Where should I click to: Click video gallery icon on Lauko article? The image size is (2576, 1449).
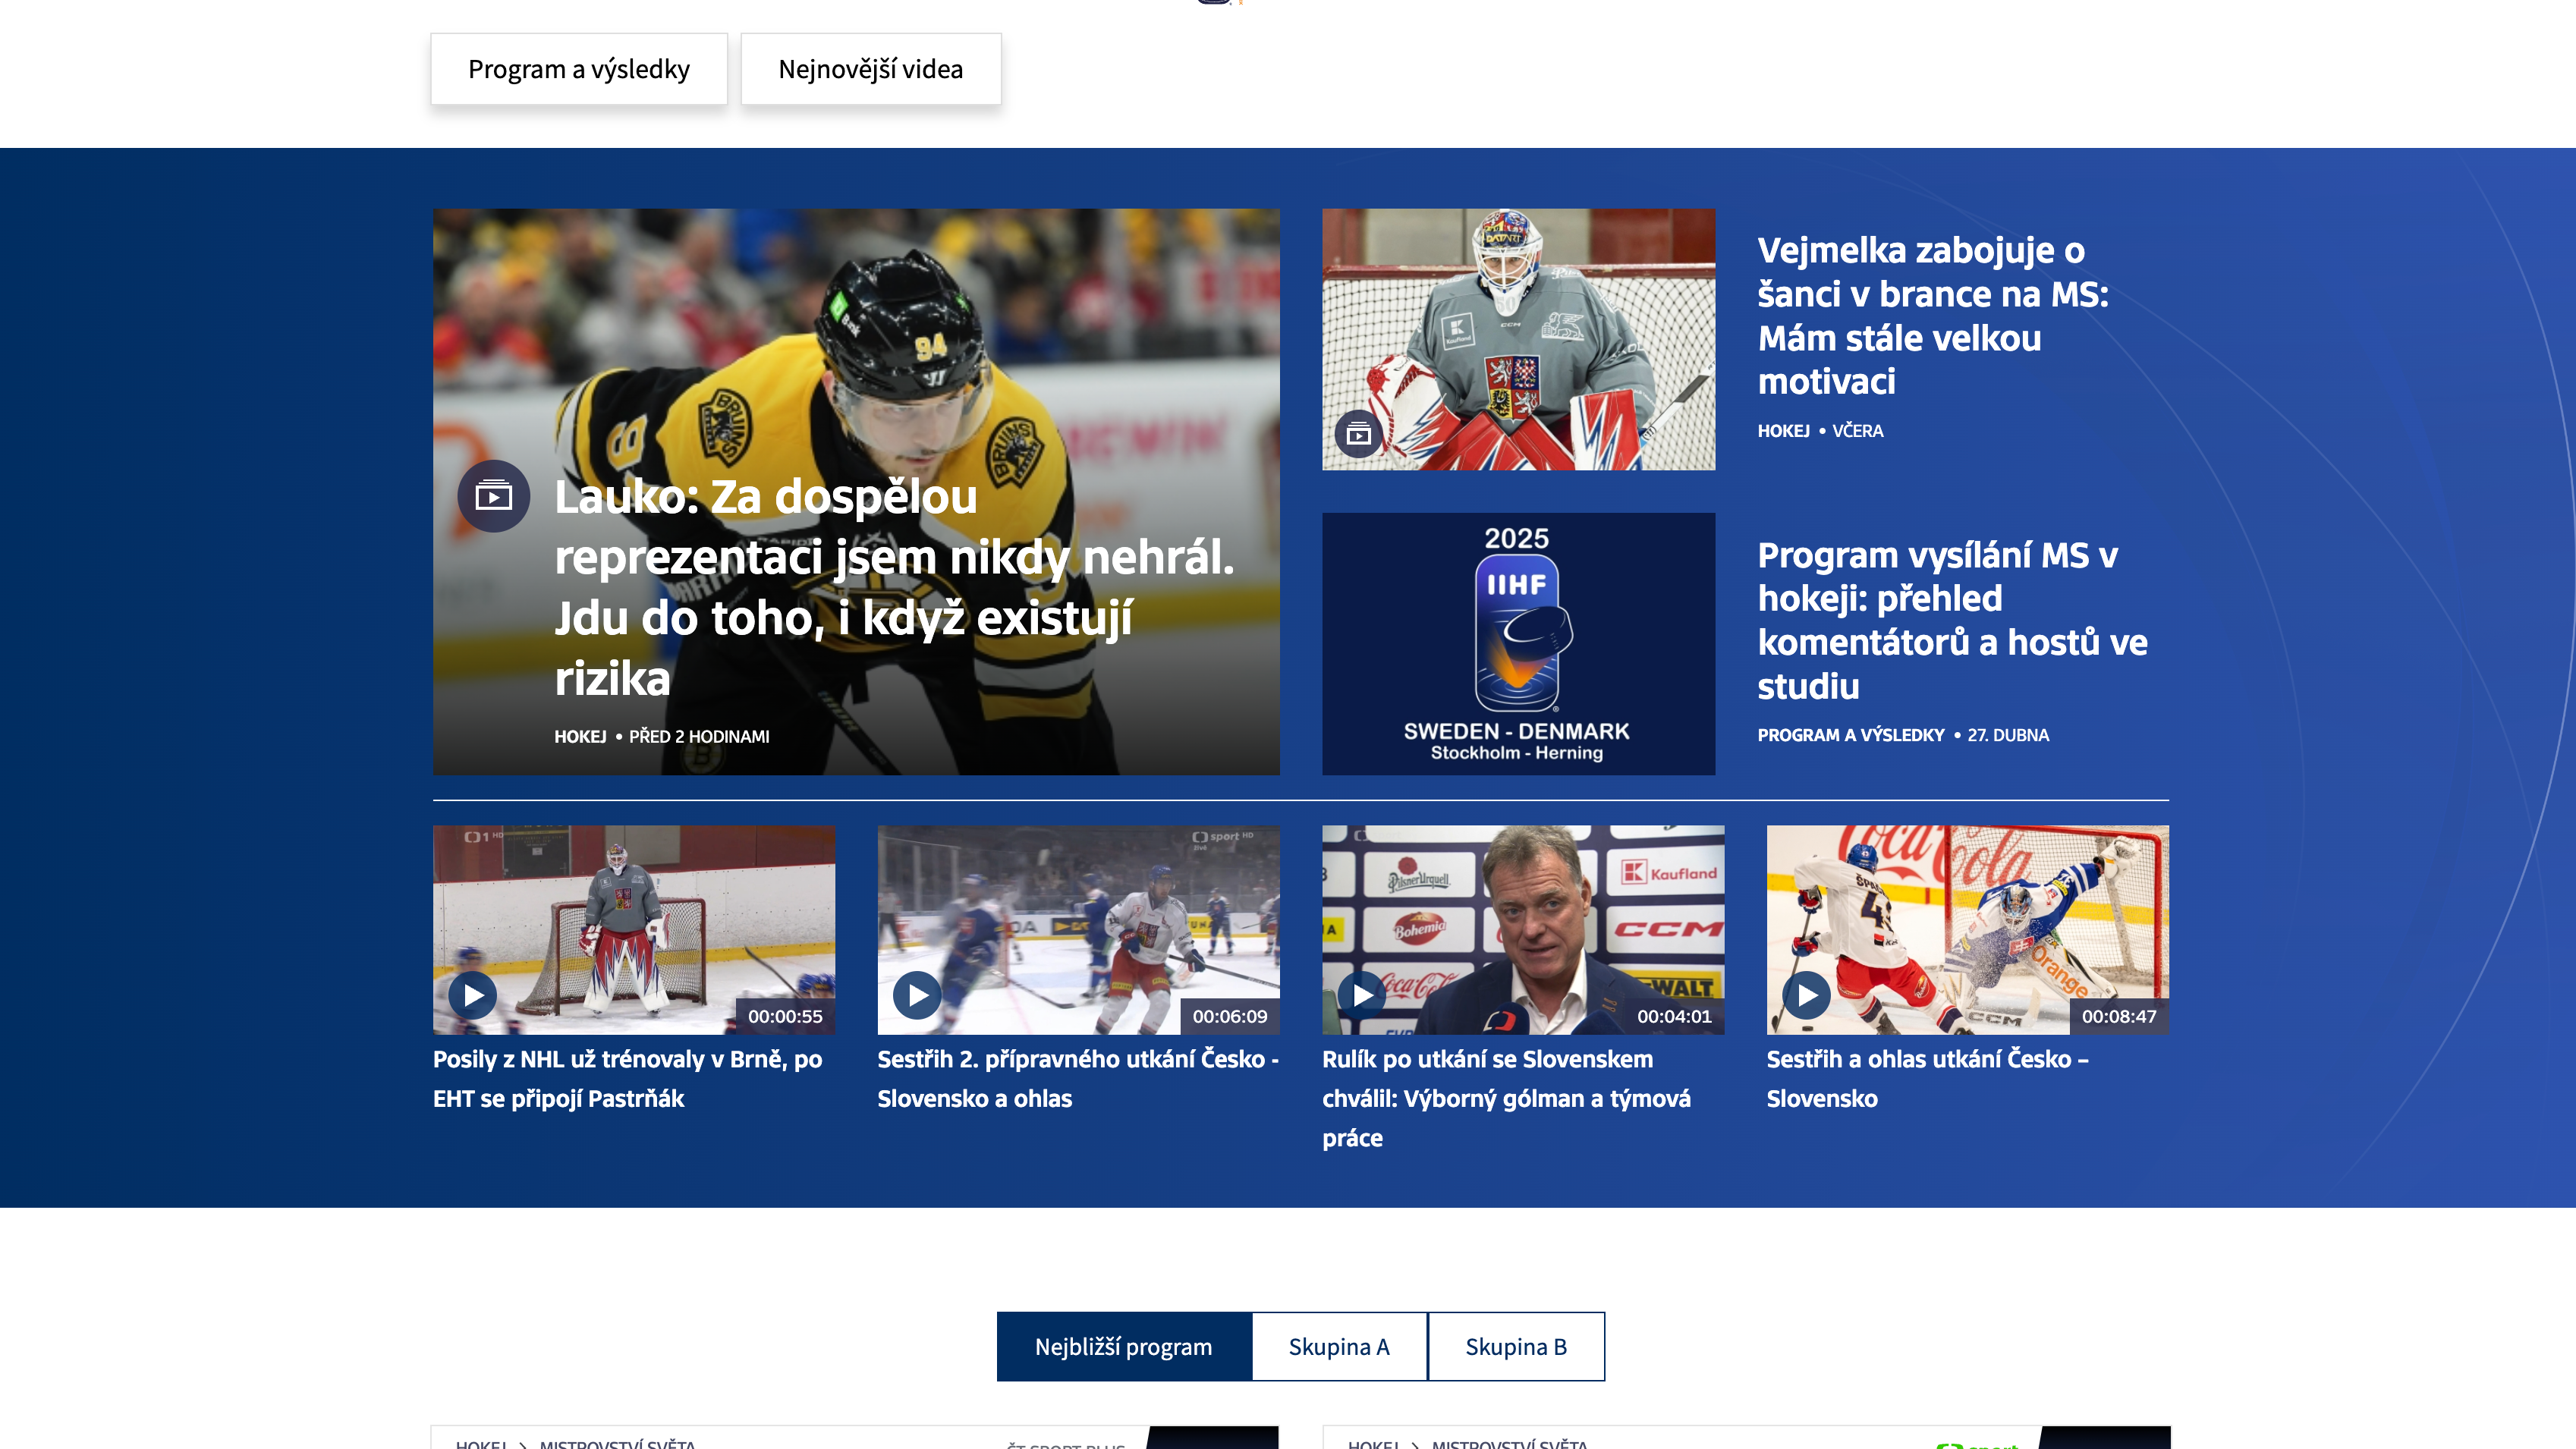[x=493, y=496]
